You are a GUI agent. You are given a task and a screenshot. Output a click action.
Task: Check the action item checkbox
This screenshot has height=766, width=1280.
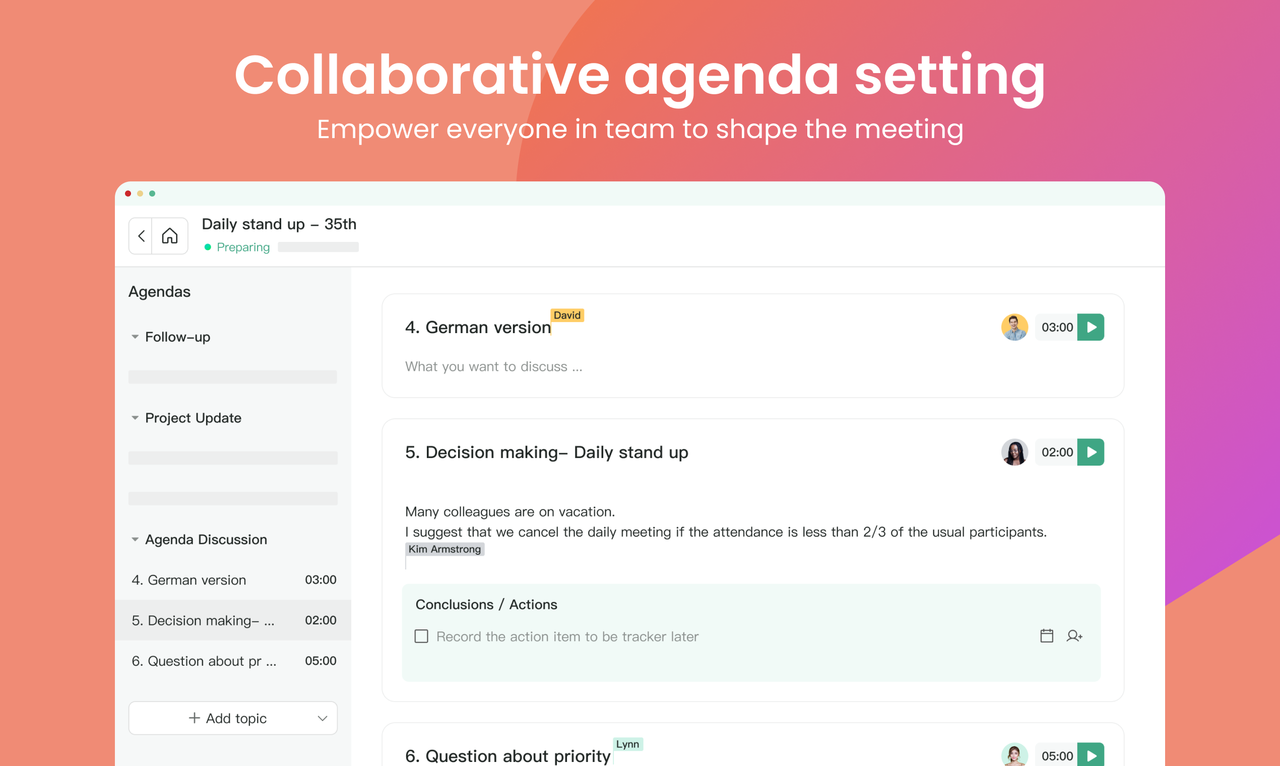point(422,636)
